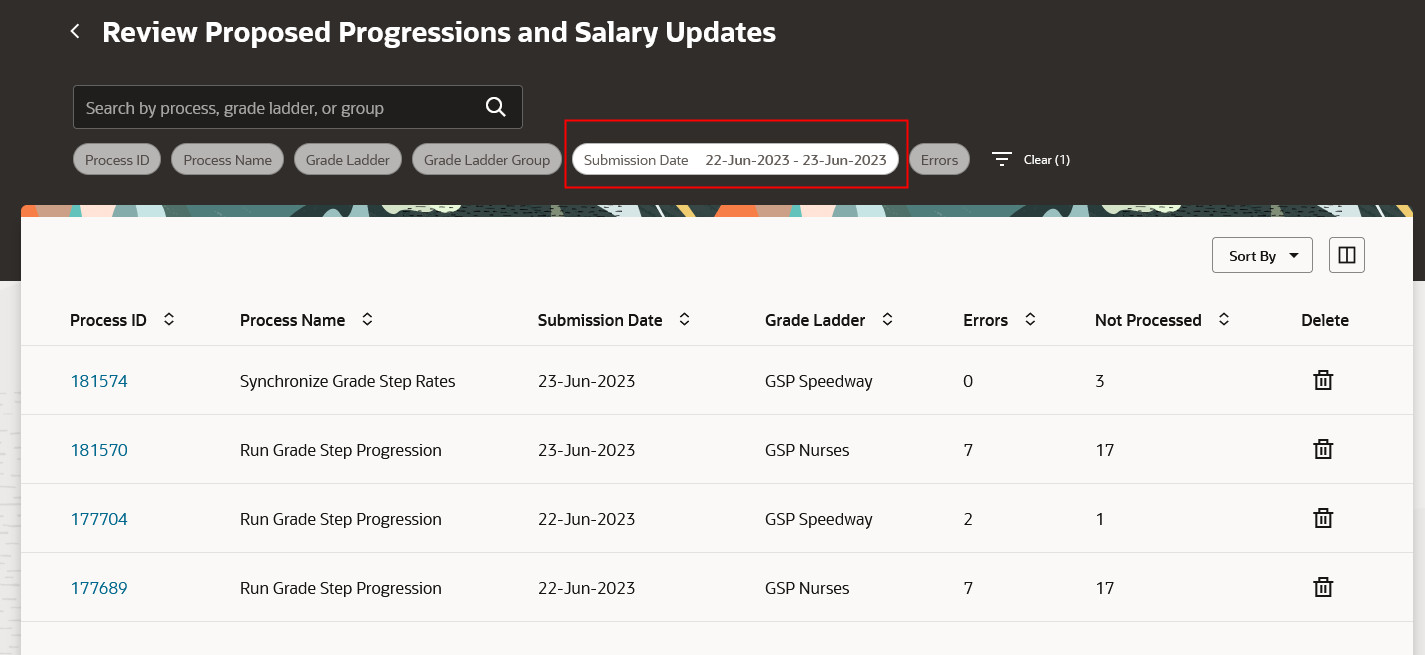Toggle the Grade Ladder Group filter chip
The image size is (1425, 655).
tap(487, 160)
